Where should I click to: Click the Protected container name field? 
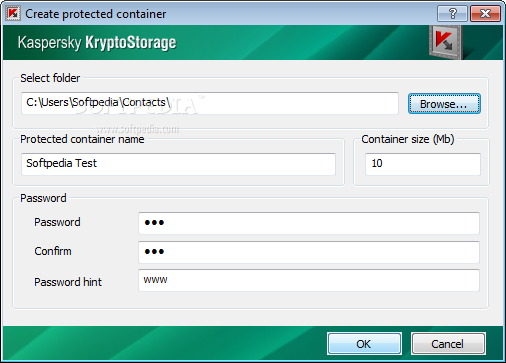tap(178, 164)
